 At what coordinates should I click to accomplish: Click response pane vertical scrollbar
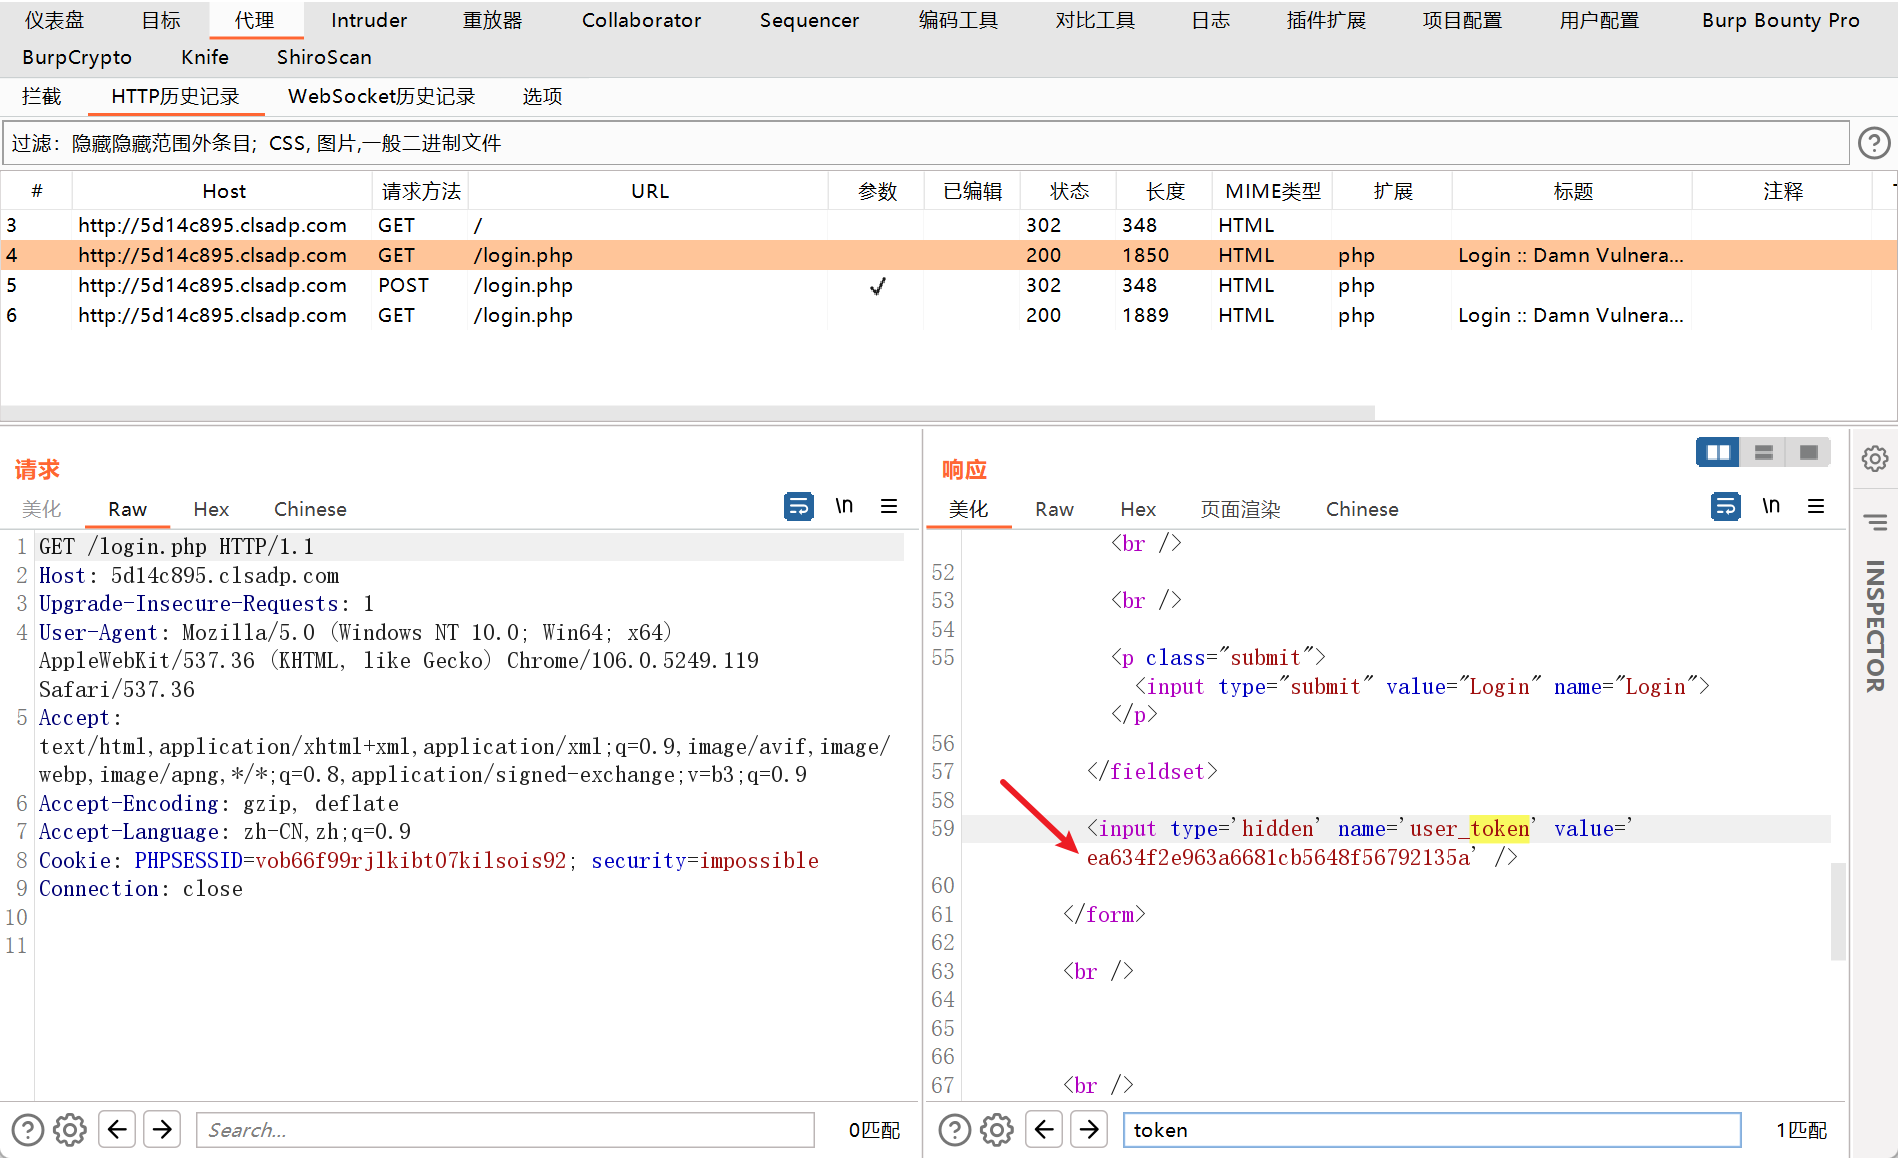pyautogui.click(x=1838, y=911)
